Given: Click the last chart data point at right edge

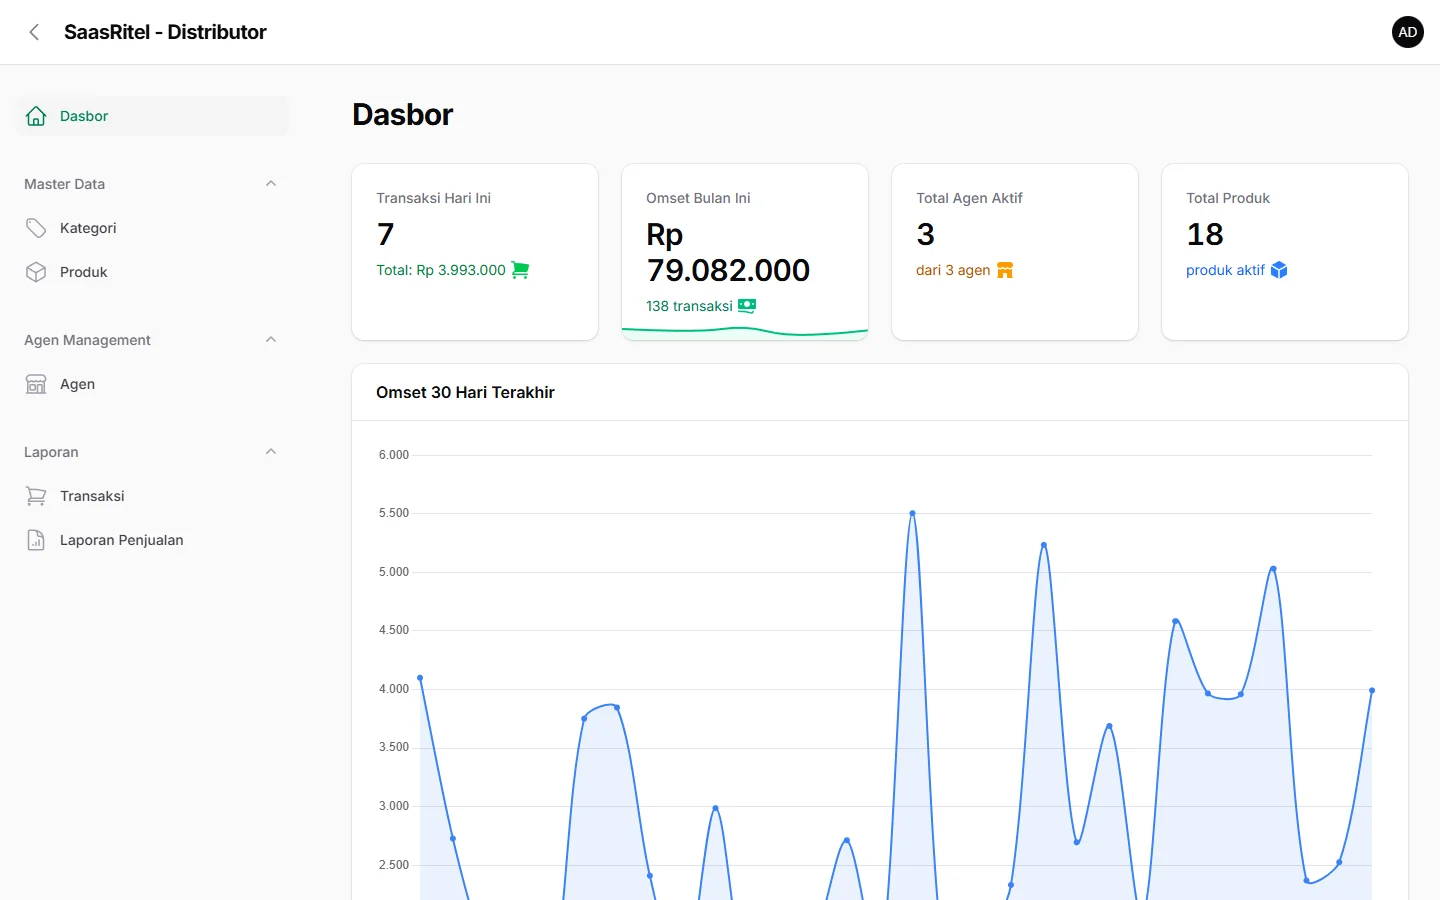Looking at the screenshot, I should [1372, 690].
